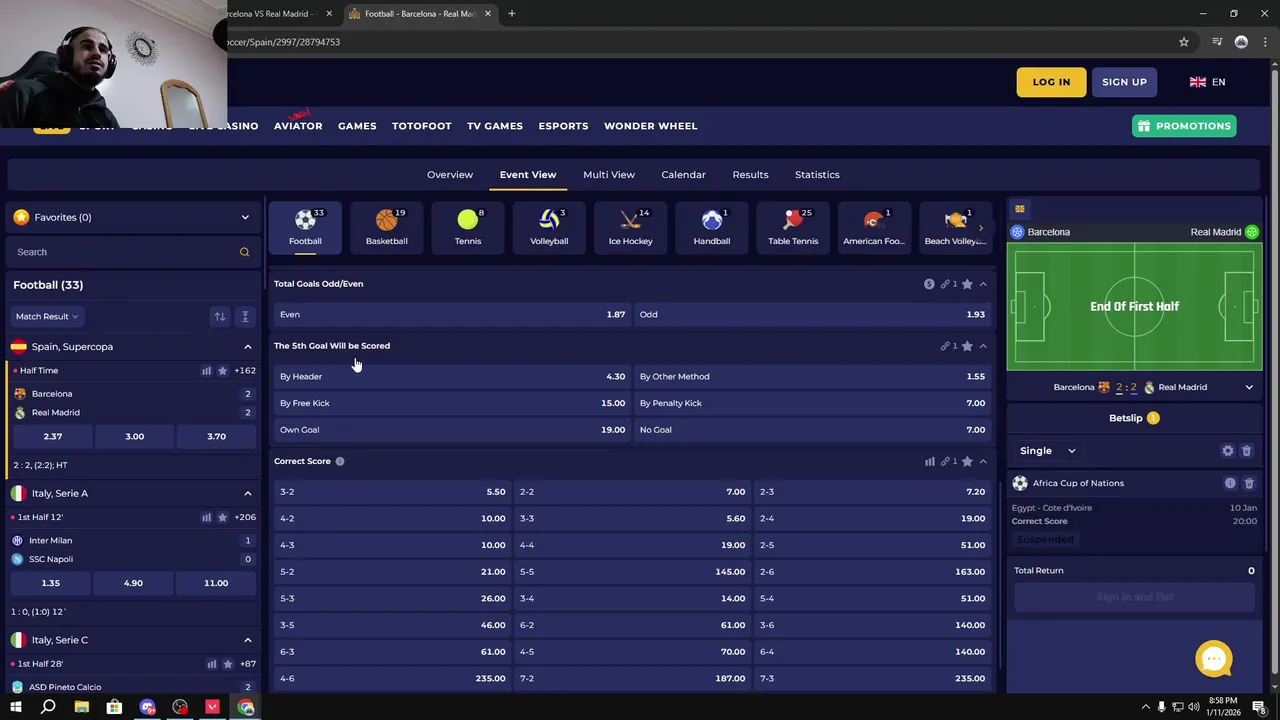Star the Total Goals Odd/Even market
The width and height of the screenshot is (1280, 720).
point(967,284)
